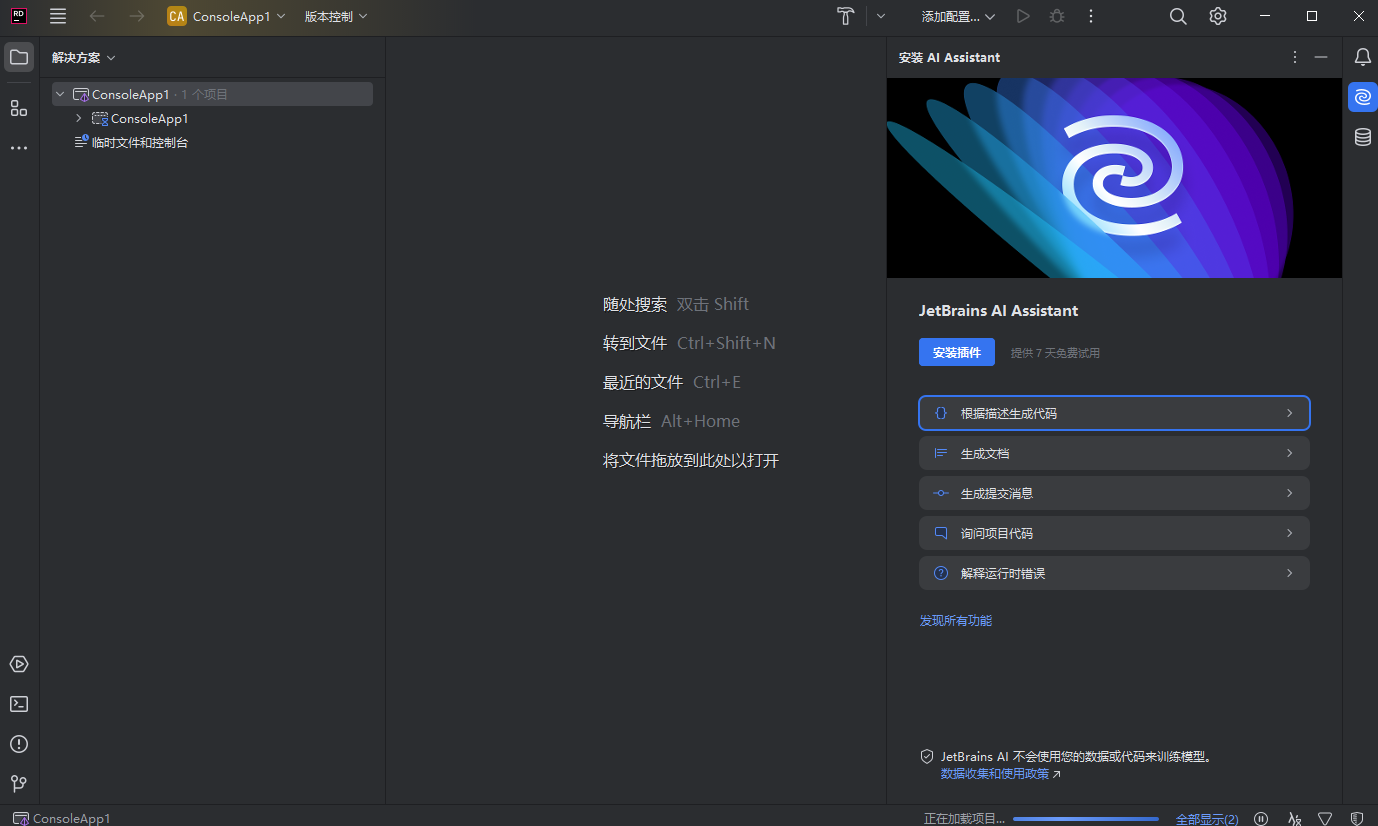
Task: Open the main hamburger menu
Action: click(58, 16)
